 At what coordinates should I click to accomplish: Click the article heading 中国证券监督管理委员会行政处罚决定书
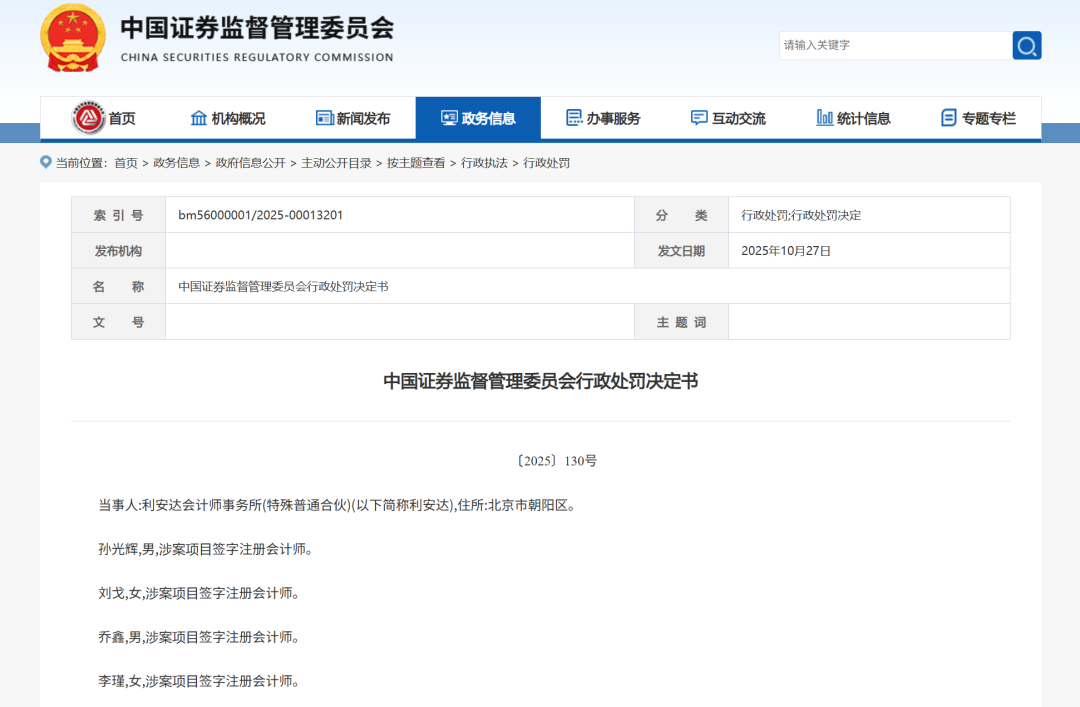pos(541,381)
